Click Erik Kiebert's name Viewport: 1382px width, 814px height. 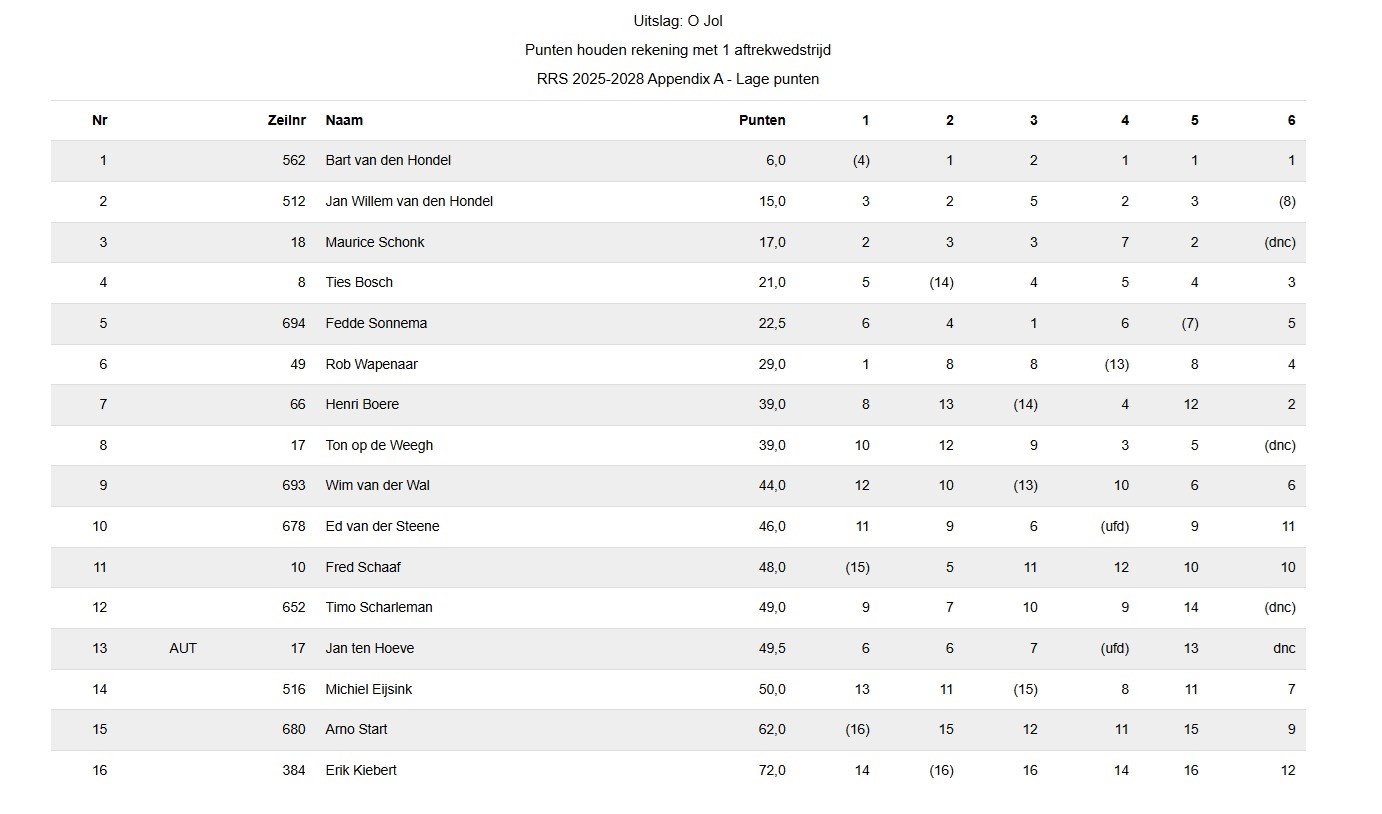click(361, 770)
